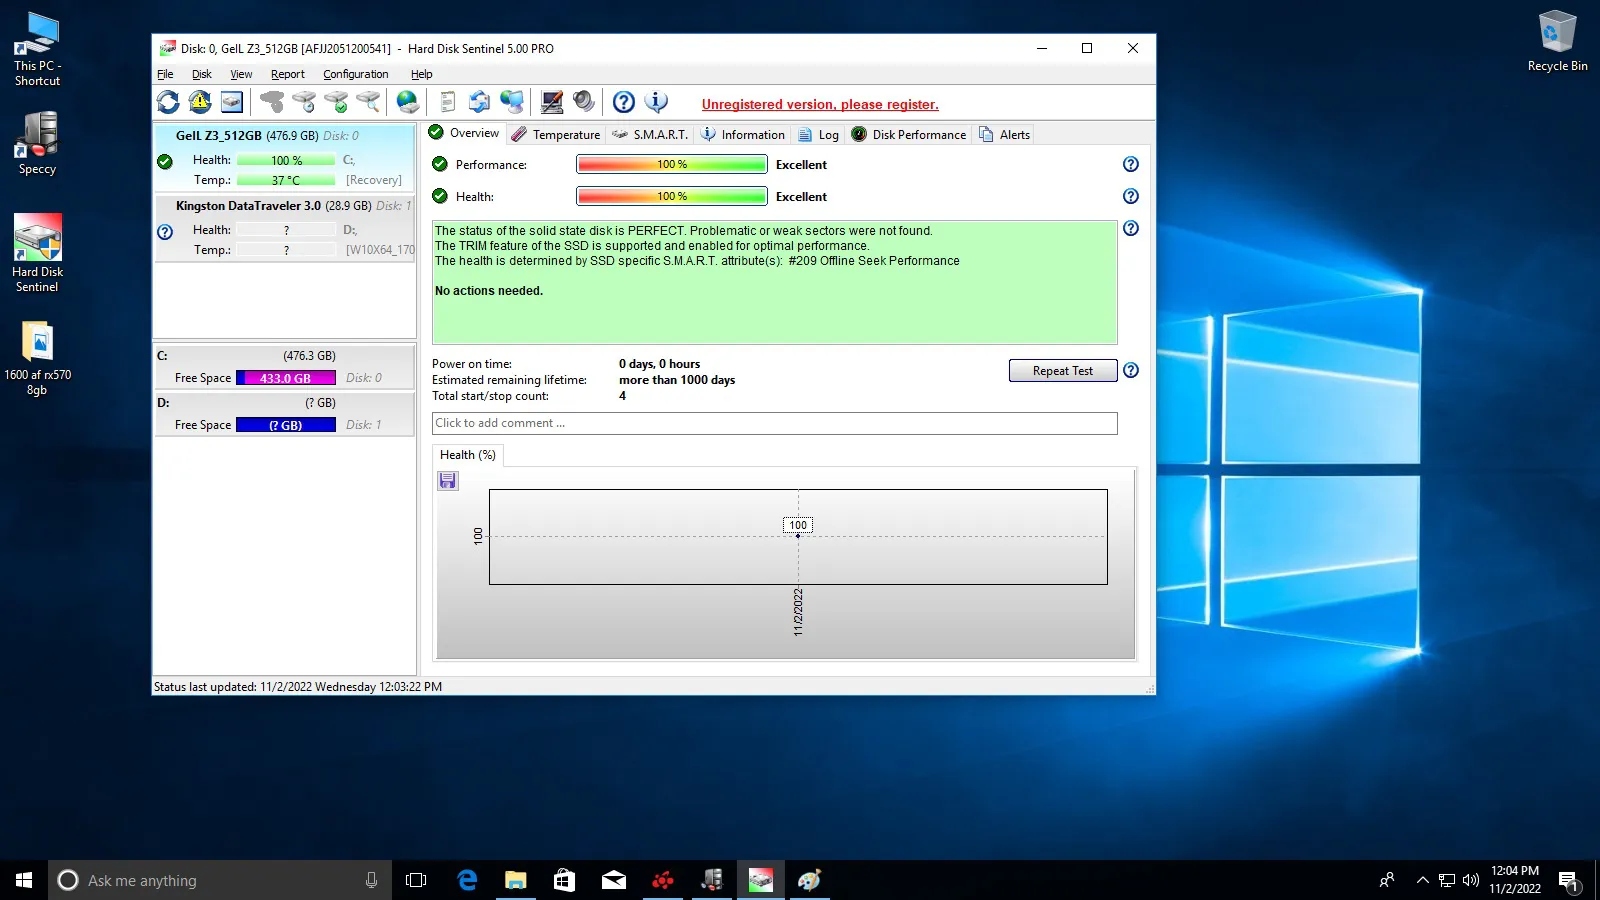Open the Configuration menu
1600x900 pixels.
coord(356,74)
